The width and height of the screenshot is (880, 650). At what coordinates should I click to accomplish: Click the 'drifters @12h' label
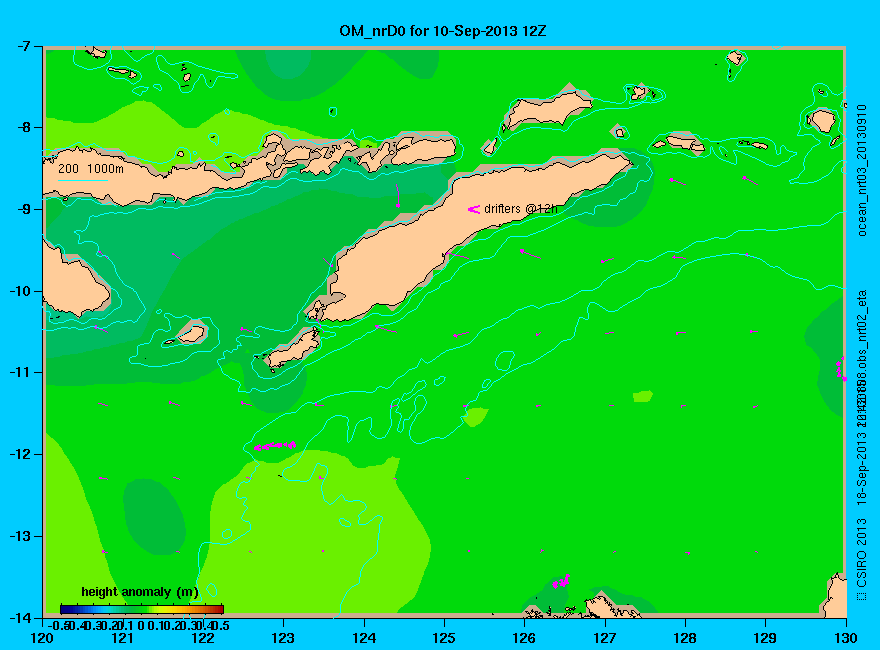(520, 209)
